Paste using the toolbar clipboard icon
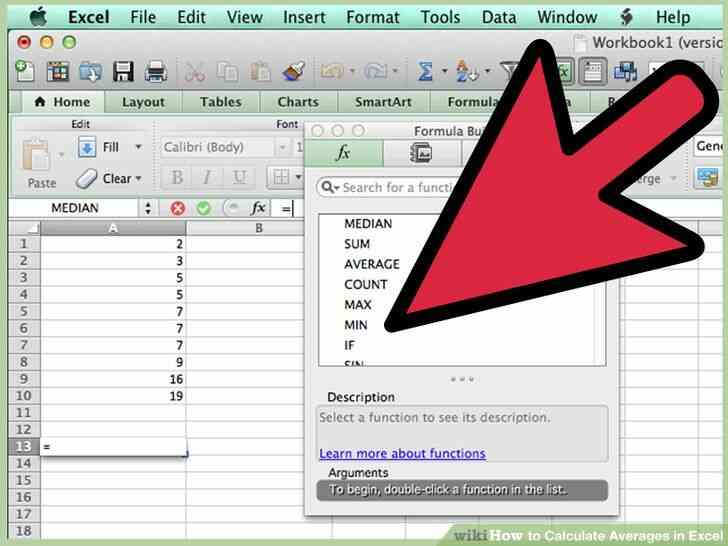Screen dimensions: 728x546 pyautogui.click(x=260, y=72)
